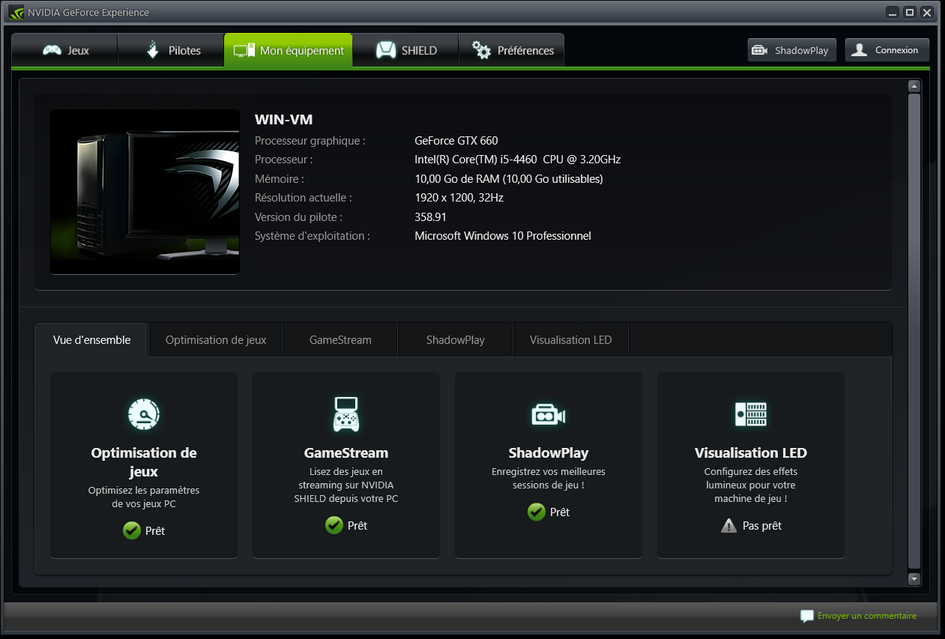Click the scrollbar up arrow
Screen dimensions: 945x639
coord(914,86)
